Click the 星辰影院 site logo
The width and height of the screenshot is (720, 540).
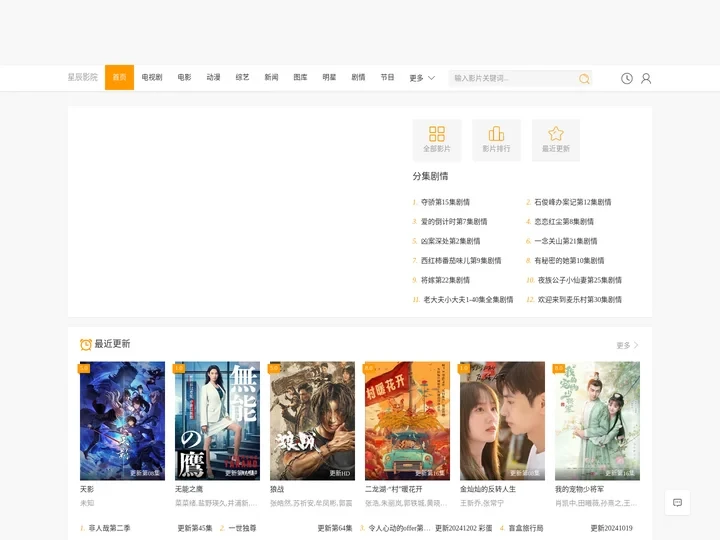83,77
